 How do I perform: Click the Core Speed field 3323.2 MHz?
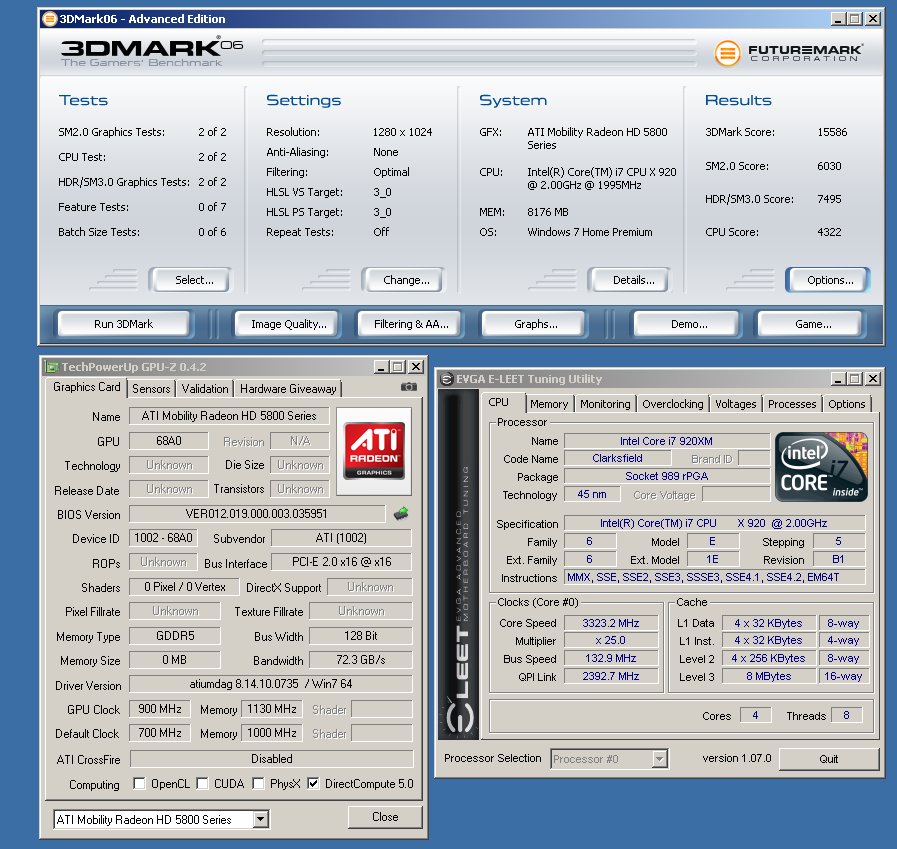point(611,623)
